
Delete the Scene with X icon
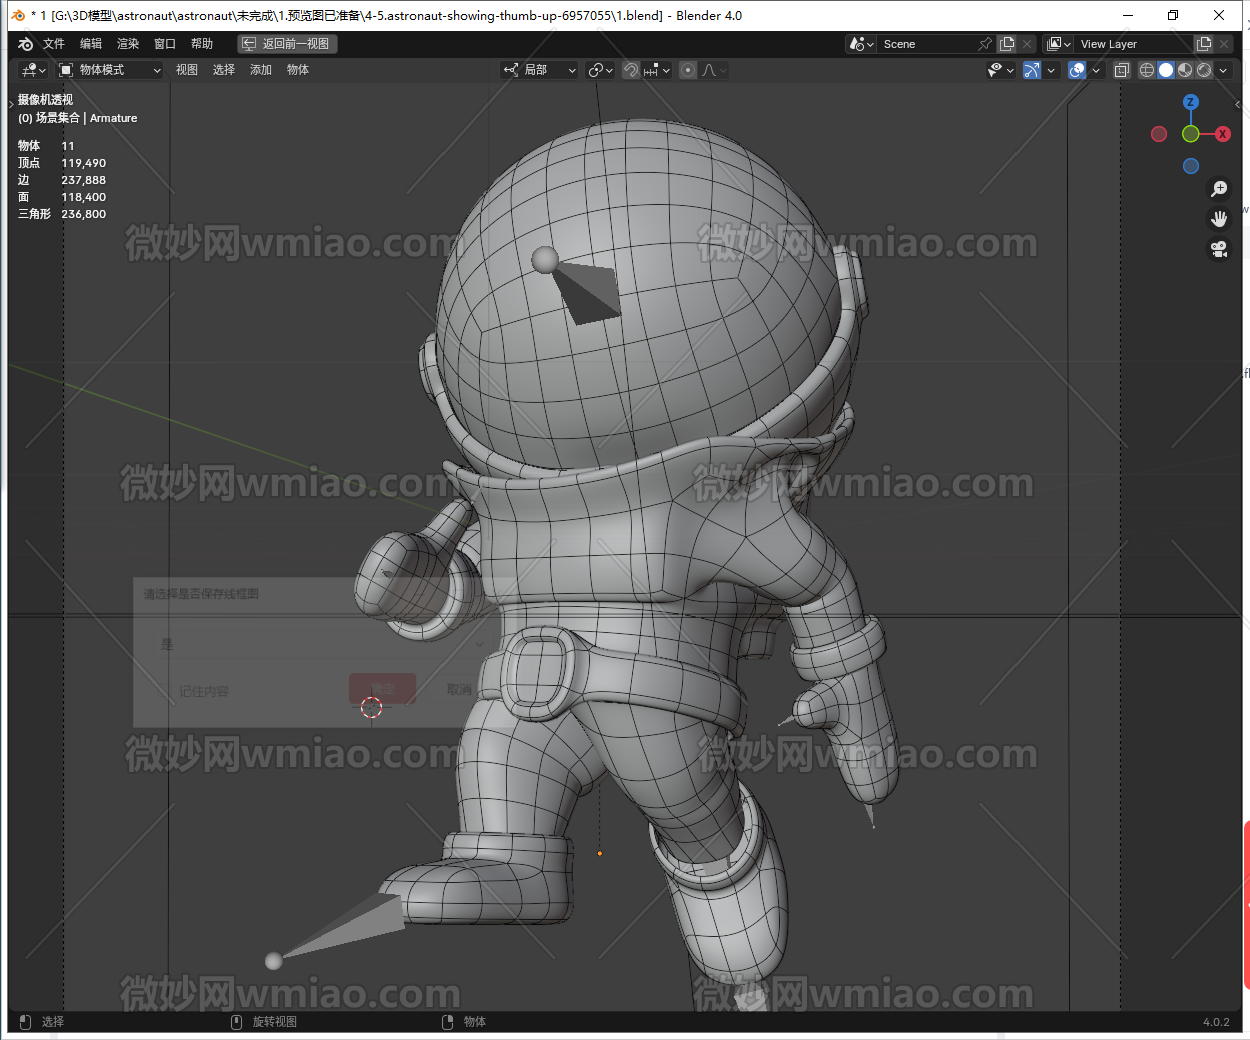click(x=1027, y=44)
